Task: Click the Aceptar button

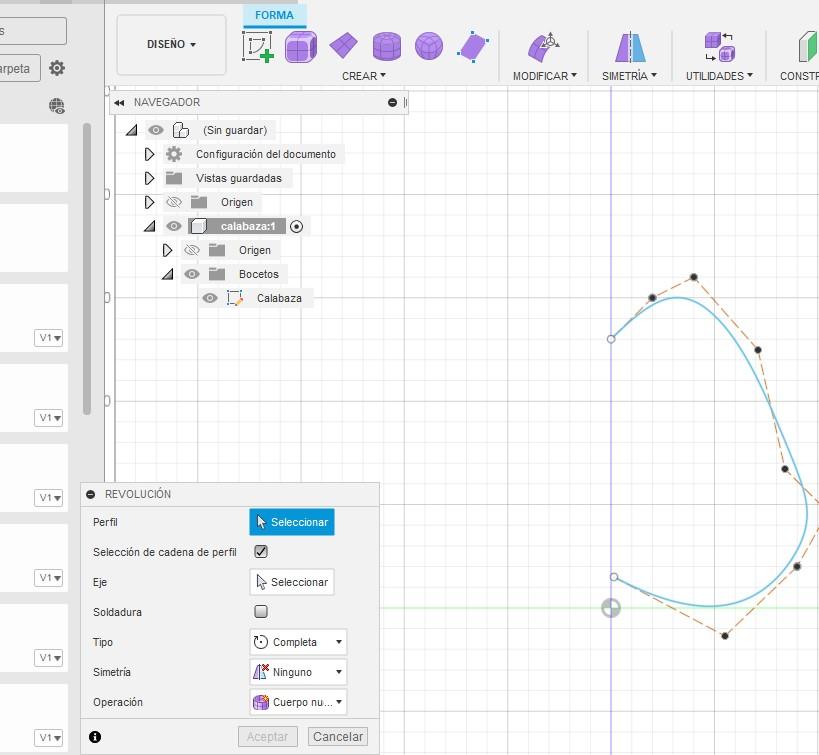Action: (267, 736)
